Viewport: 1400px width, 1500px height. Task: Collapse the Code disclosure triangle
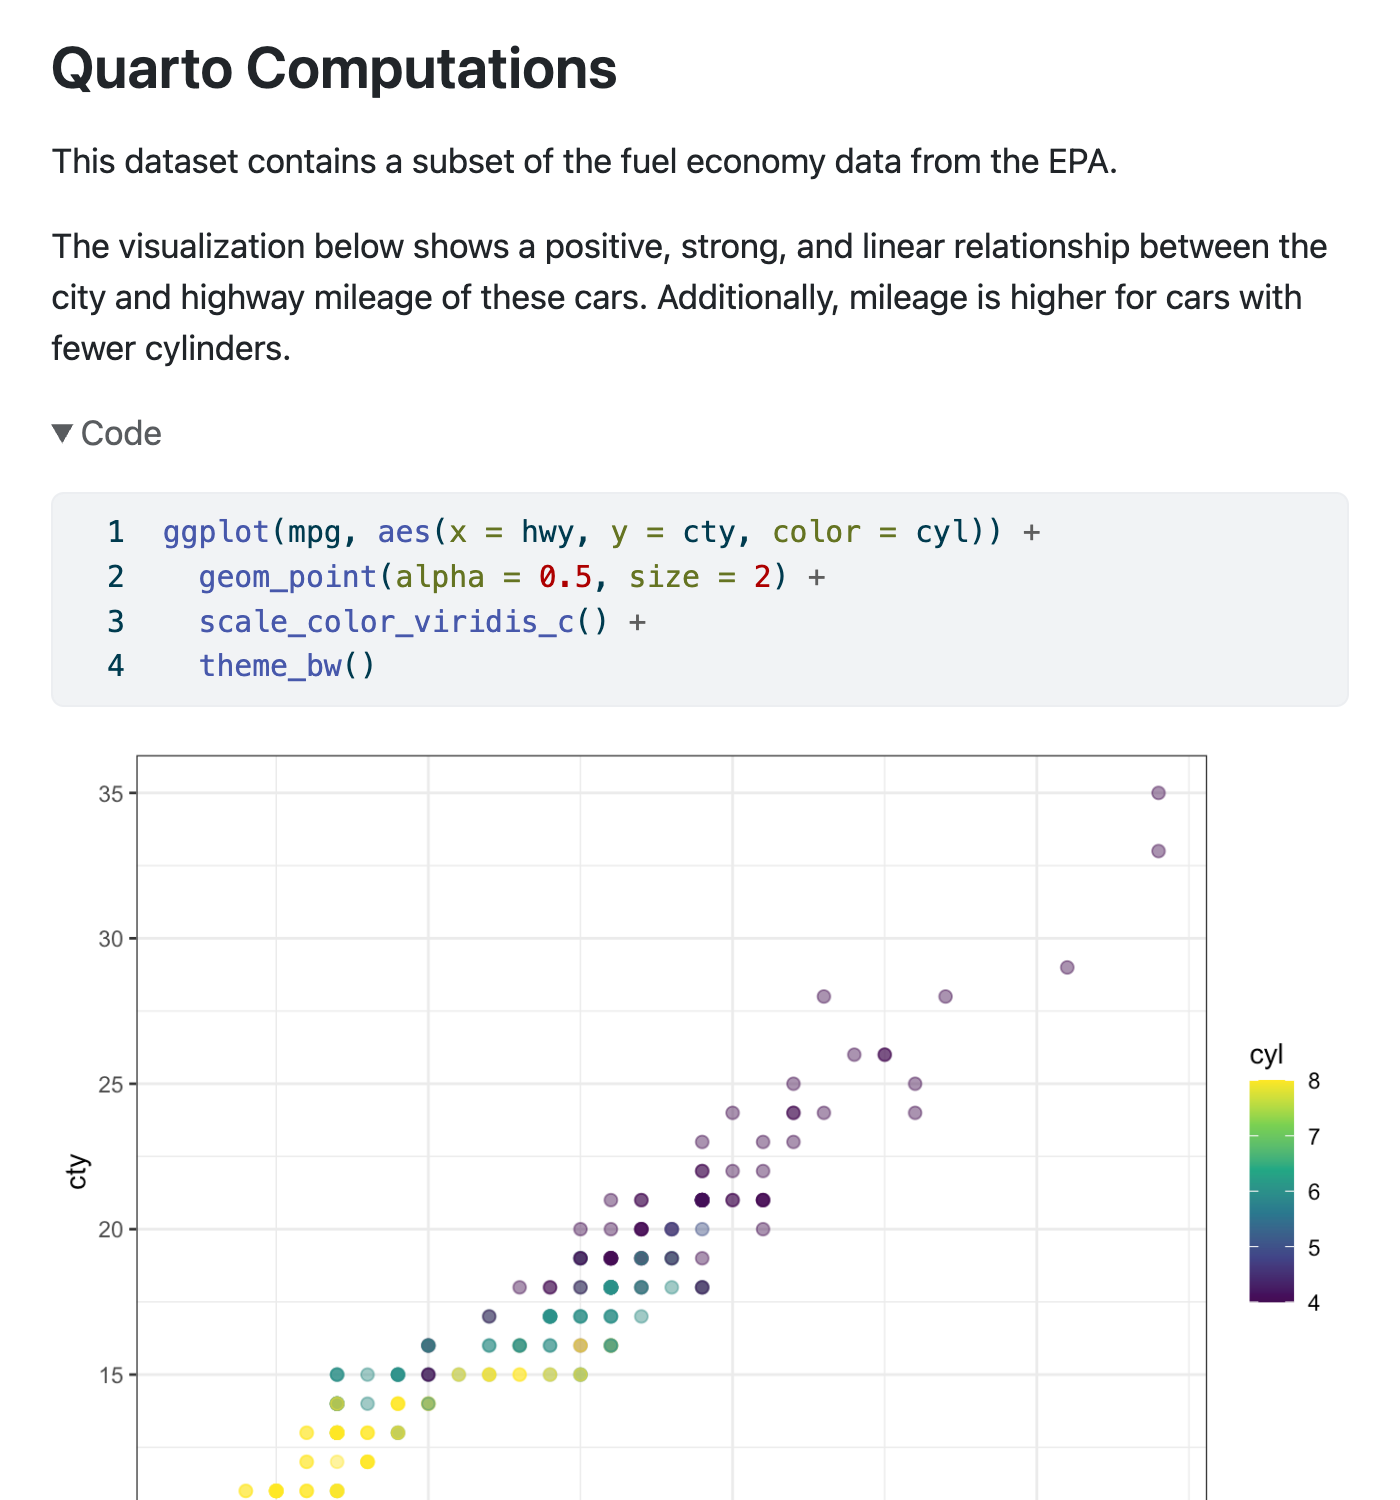(x=64, y=433)
